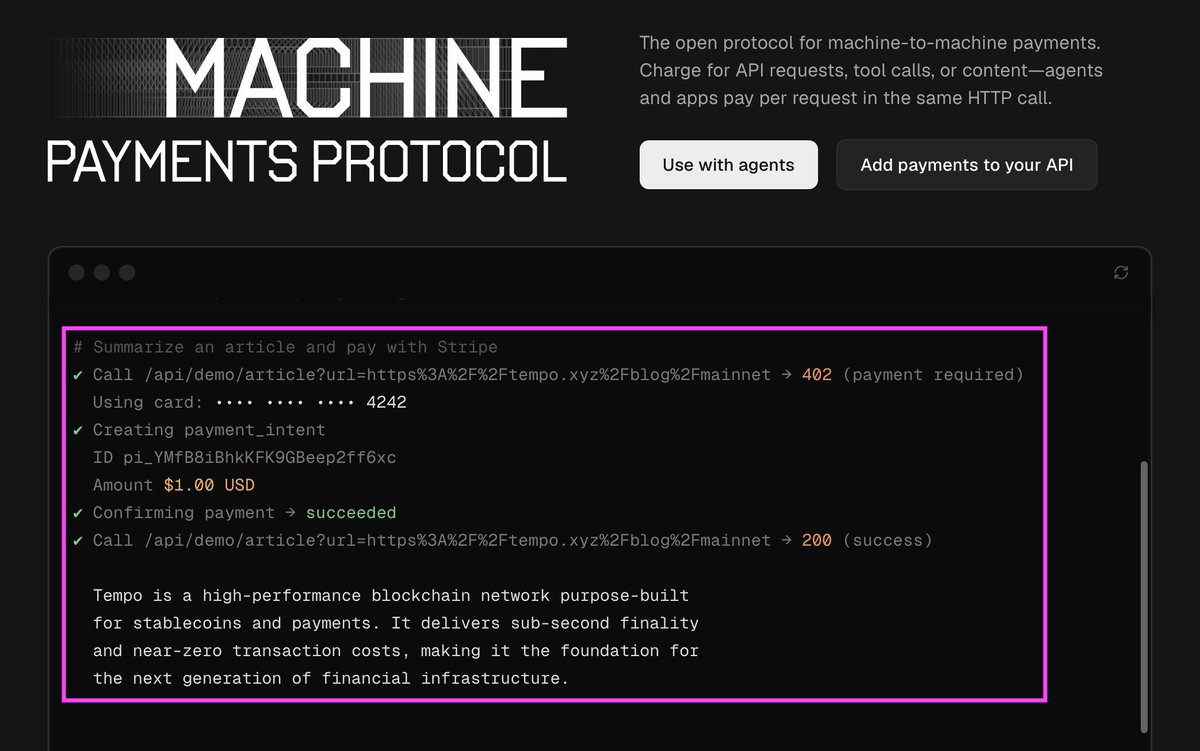1200x751 pixels.
Task: Click the third window dot in the terminal
Action: [x=126, y=273]
